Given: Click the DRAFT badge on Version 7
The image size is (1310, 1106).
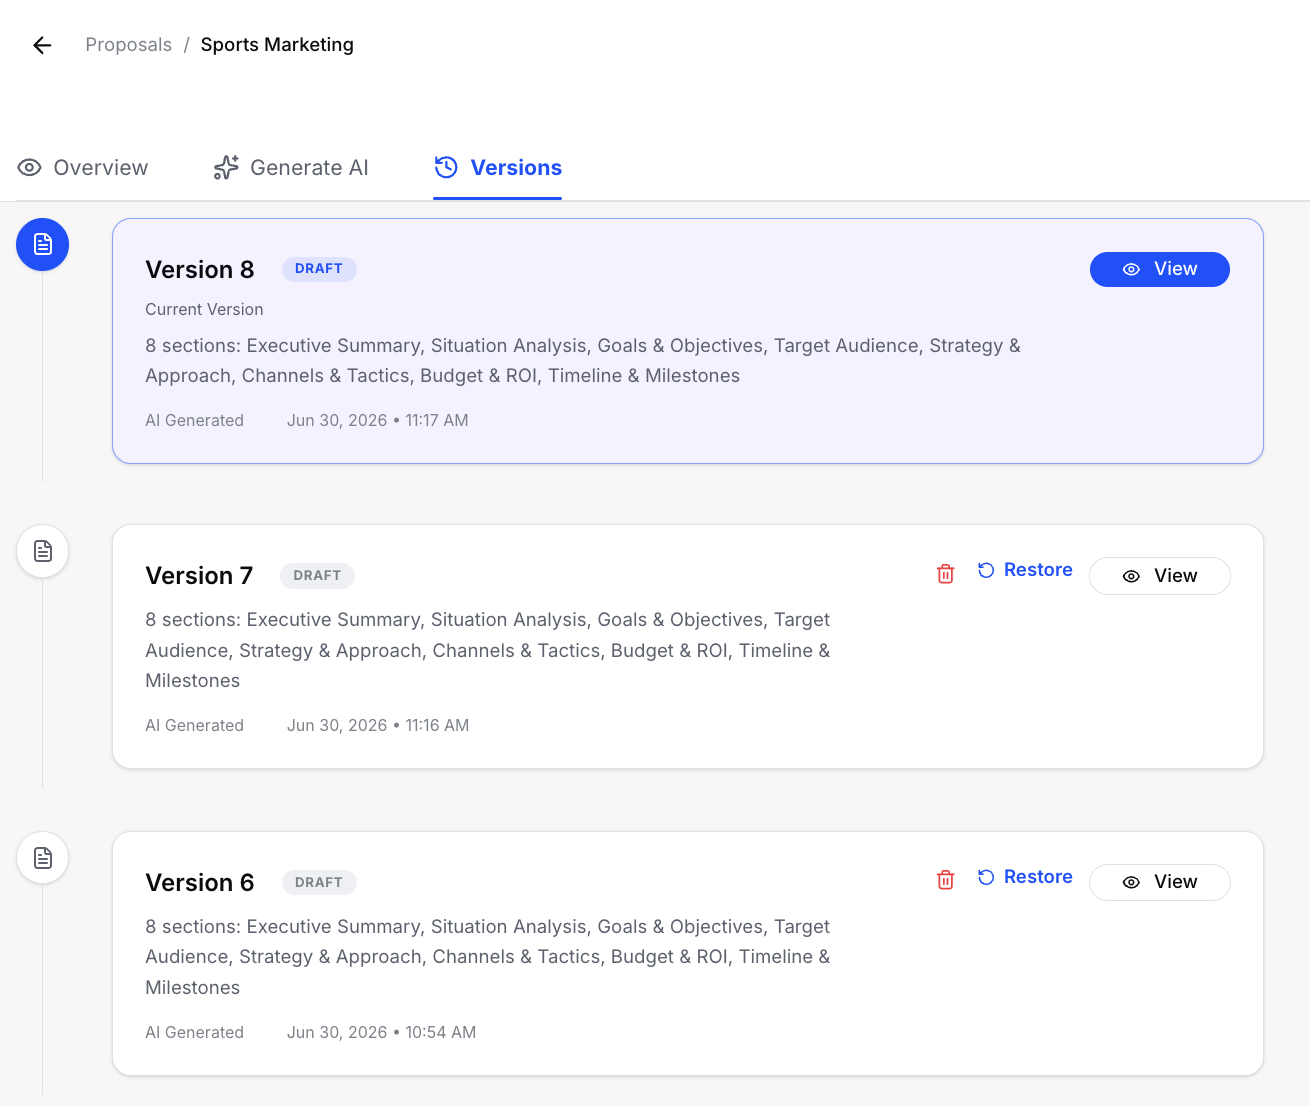Looking at the screenshot, I should [x=317, y=576].
